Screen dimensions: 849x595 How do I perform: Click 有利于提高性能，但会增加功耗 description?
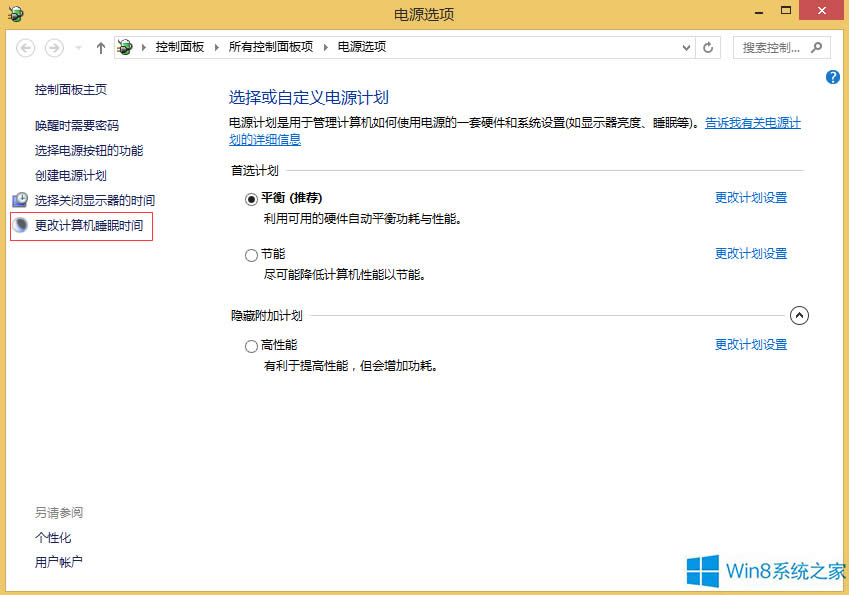click(351, 366)
